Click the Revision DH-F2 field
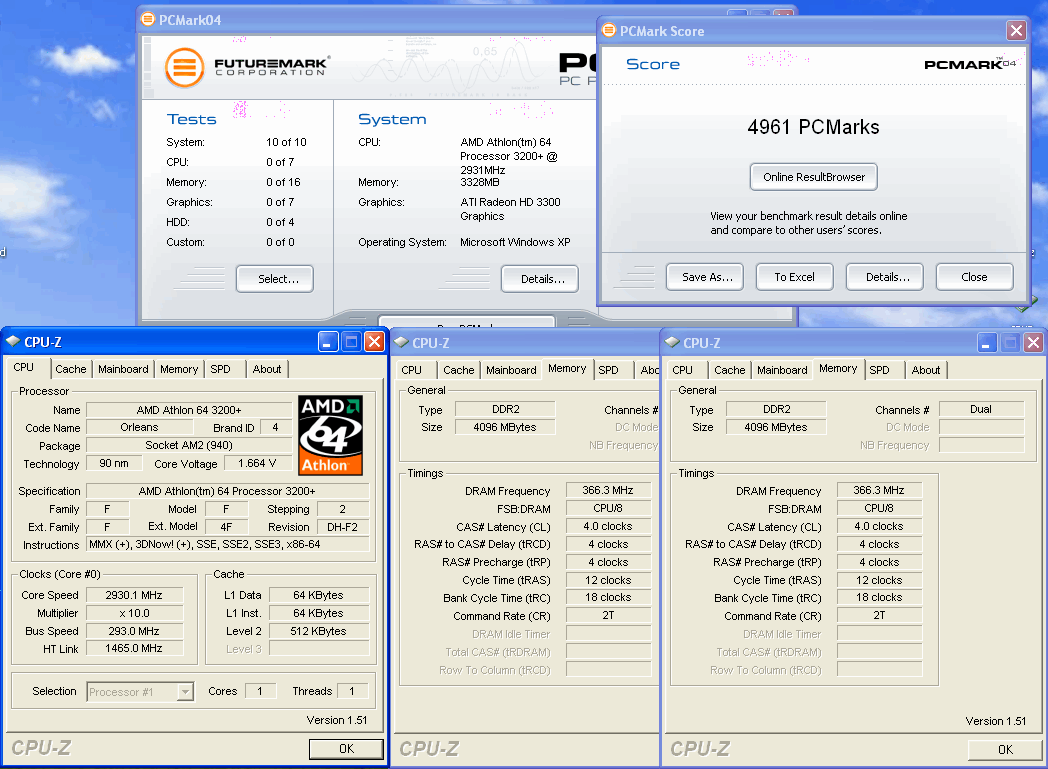Screen dimensions: 1048x769 pyautogui.click(x=342, y=526)
